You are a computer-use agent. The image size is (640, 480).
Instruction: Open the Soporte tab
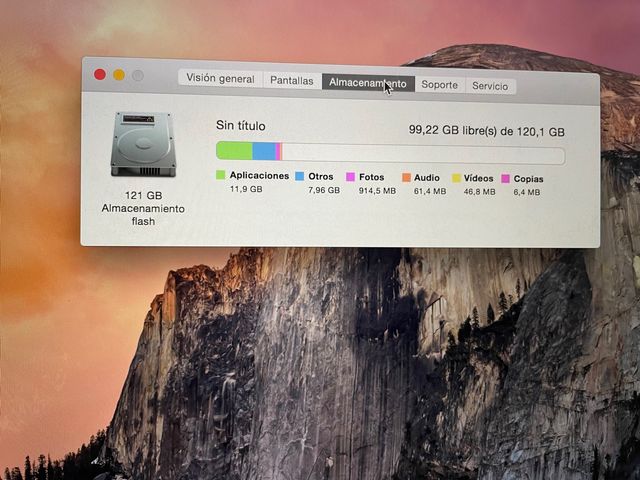[440, 85]
